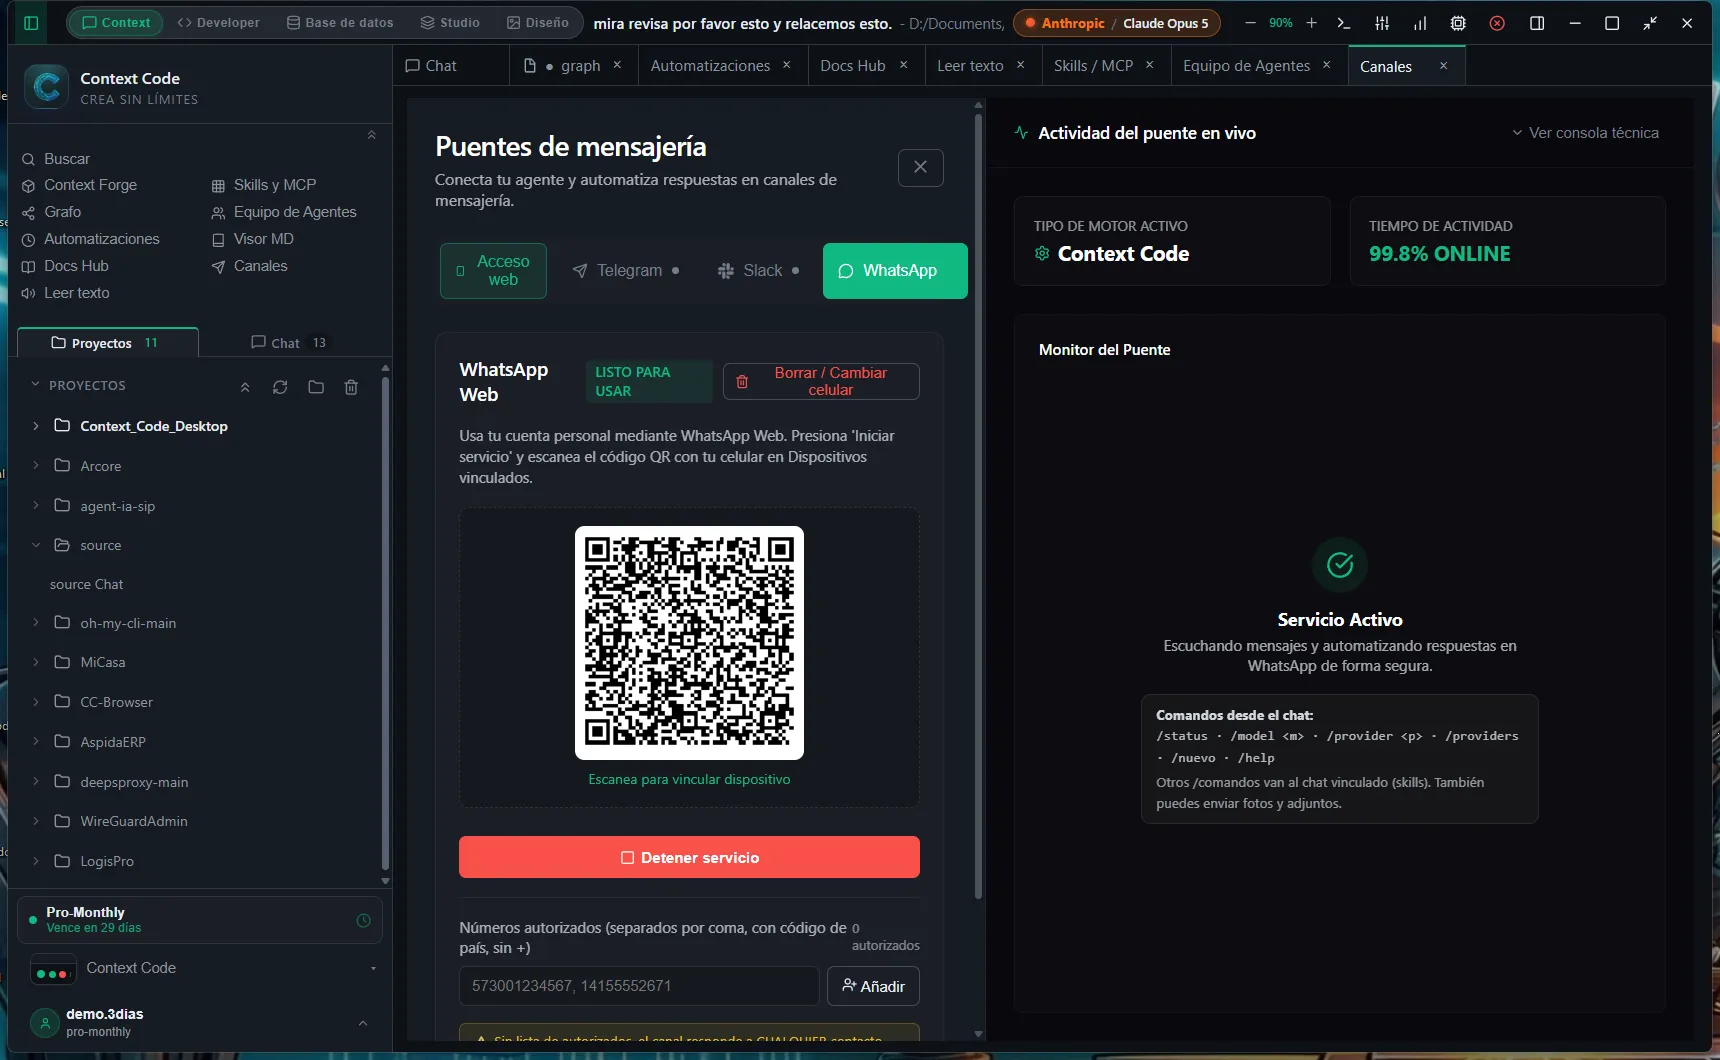Open Docs Hub in the sidebar
This screenshot has height=1060, width=1720.
(65, 266)
